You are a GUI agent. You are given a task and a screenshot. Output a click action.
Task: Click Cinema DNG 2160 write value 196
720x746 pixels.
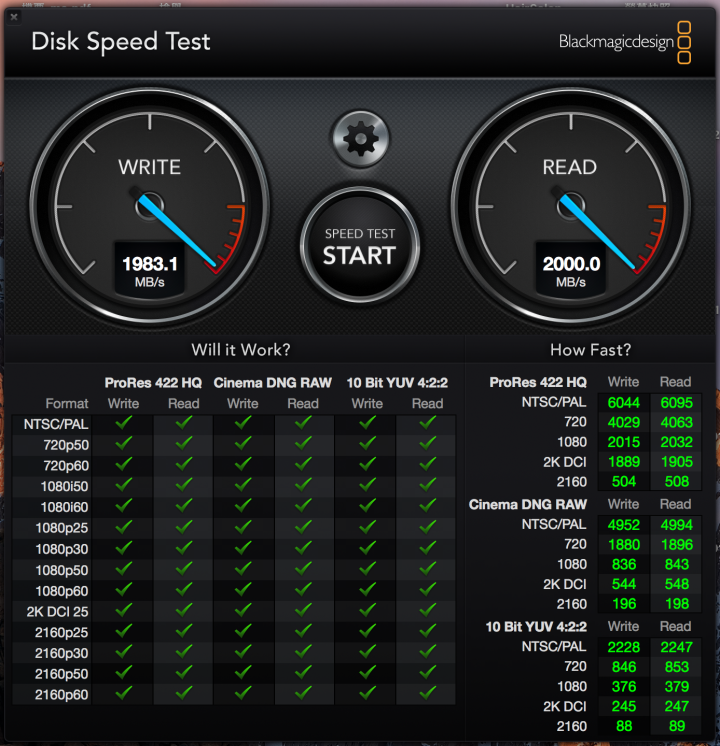[623, 604]
